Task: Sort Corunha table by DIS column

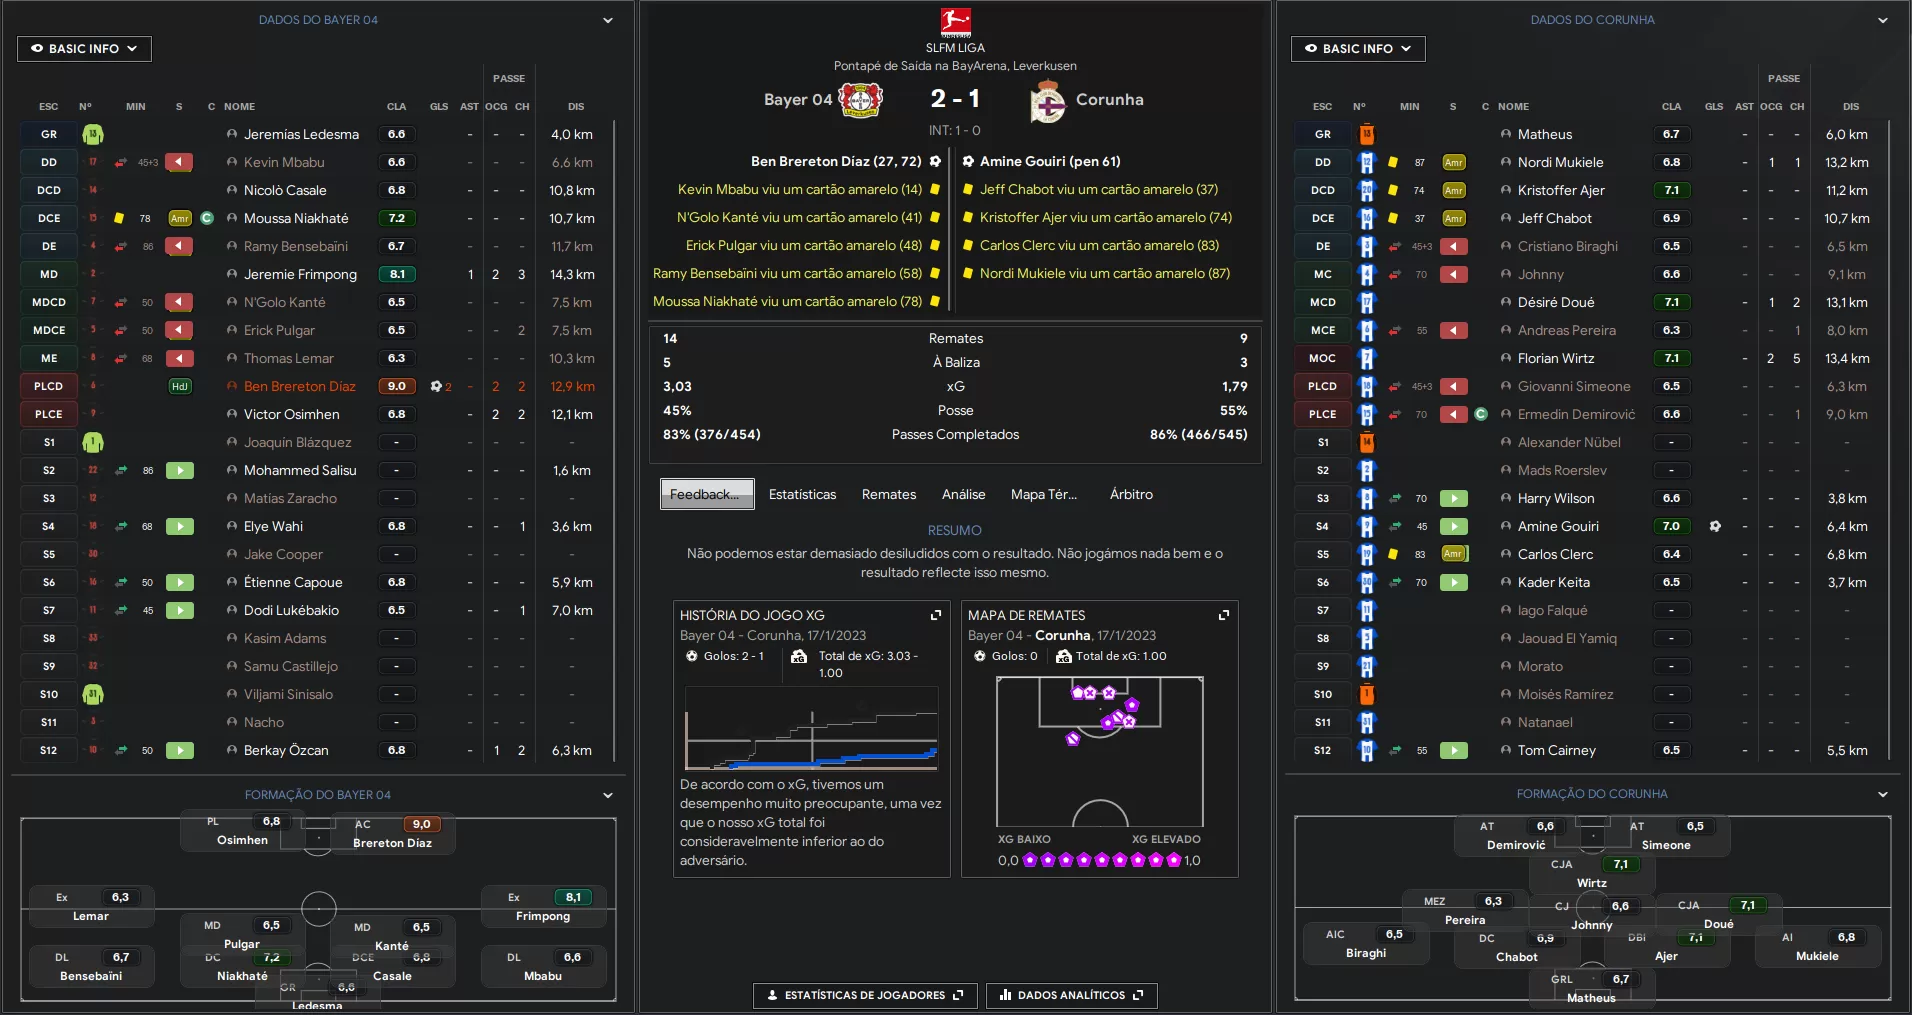Action: [x=1851, y=106]
